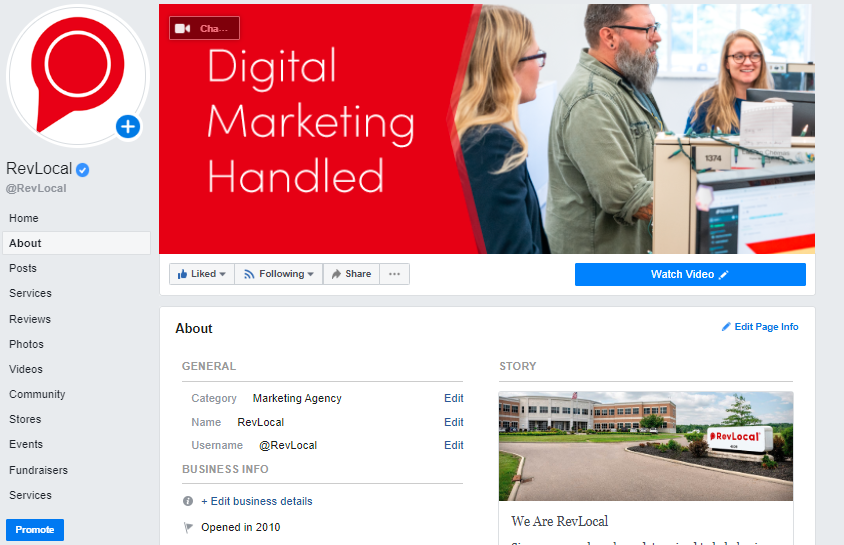The image size is (844, 545).
Task: Open Photos in the sidebar
Action: (26, 344)
